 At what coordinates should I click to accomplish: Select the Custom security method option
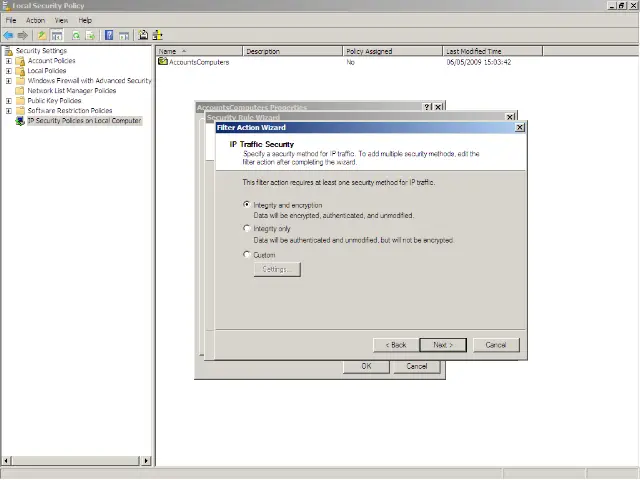[248, 255]
